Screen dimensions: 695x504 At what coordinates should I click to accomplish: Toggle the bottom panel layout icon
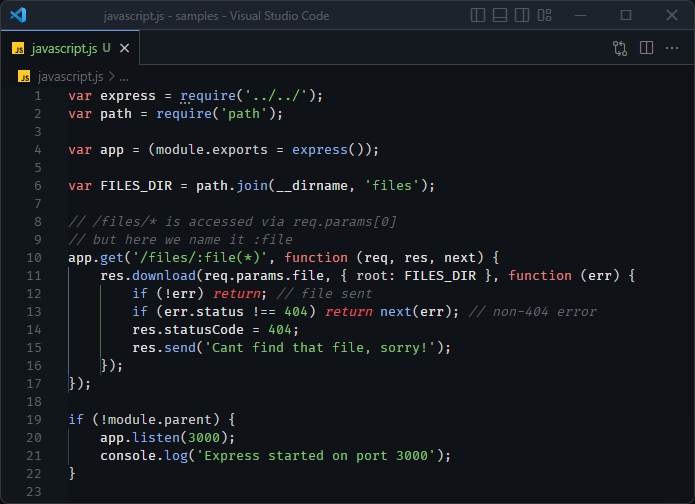point(500,15)
